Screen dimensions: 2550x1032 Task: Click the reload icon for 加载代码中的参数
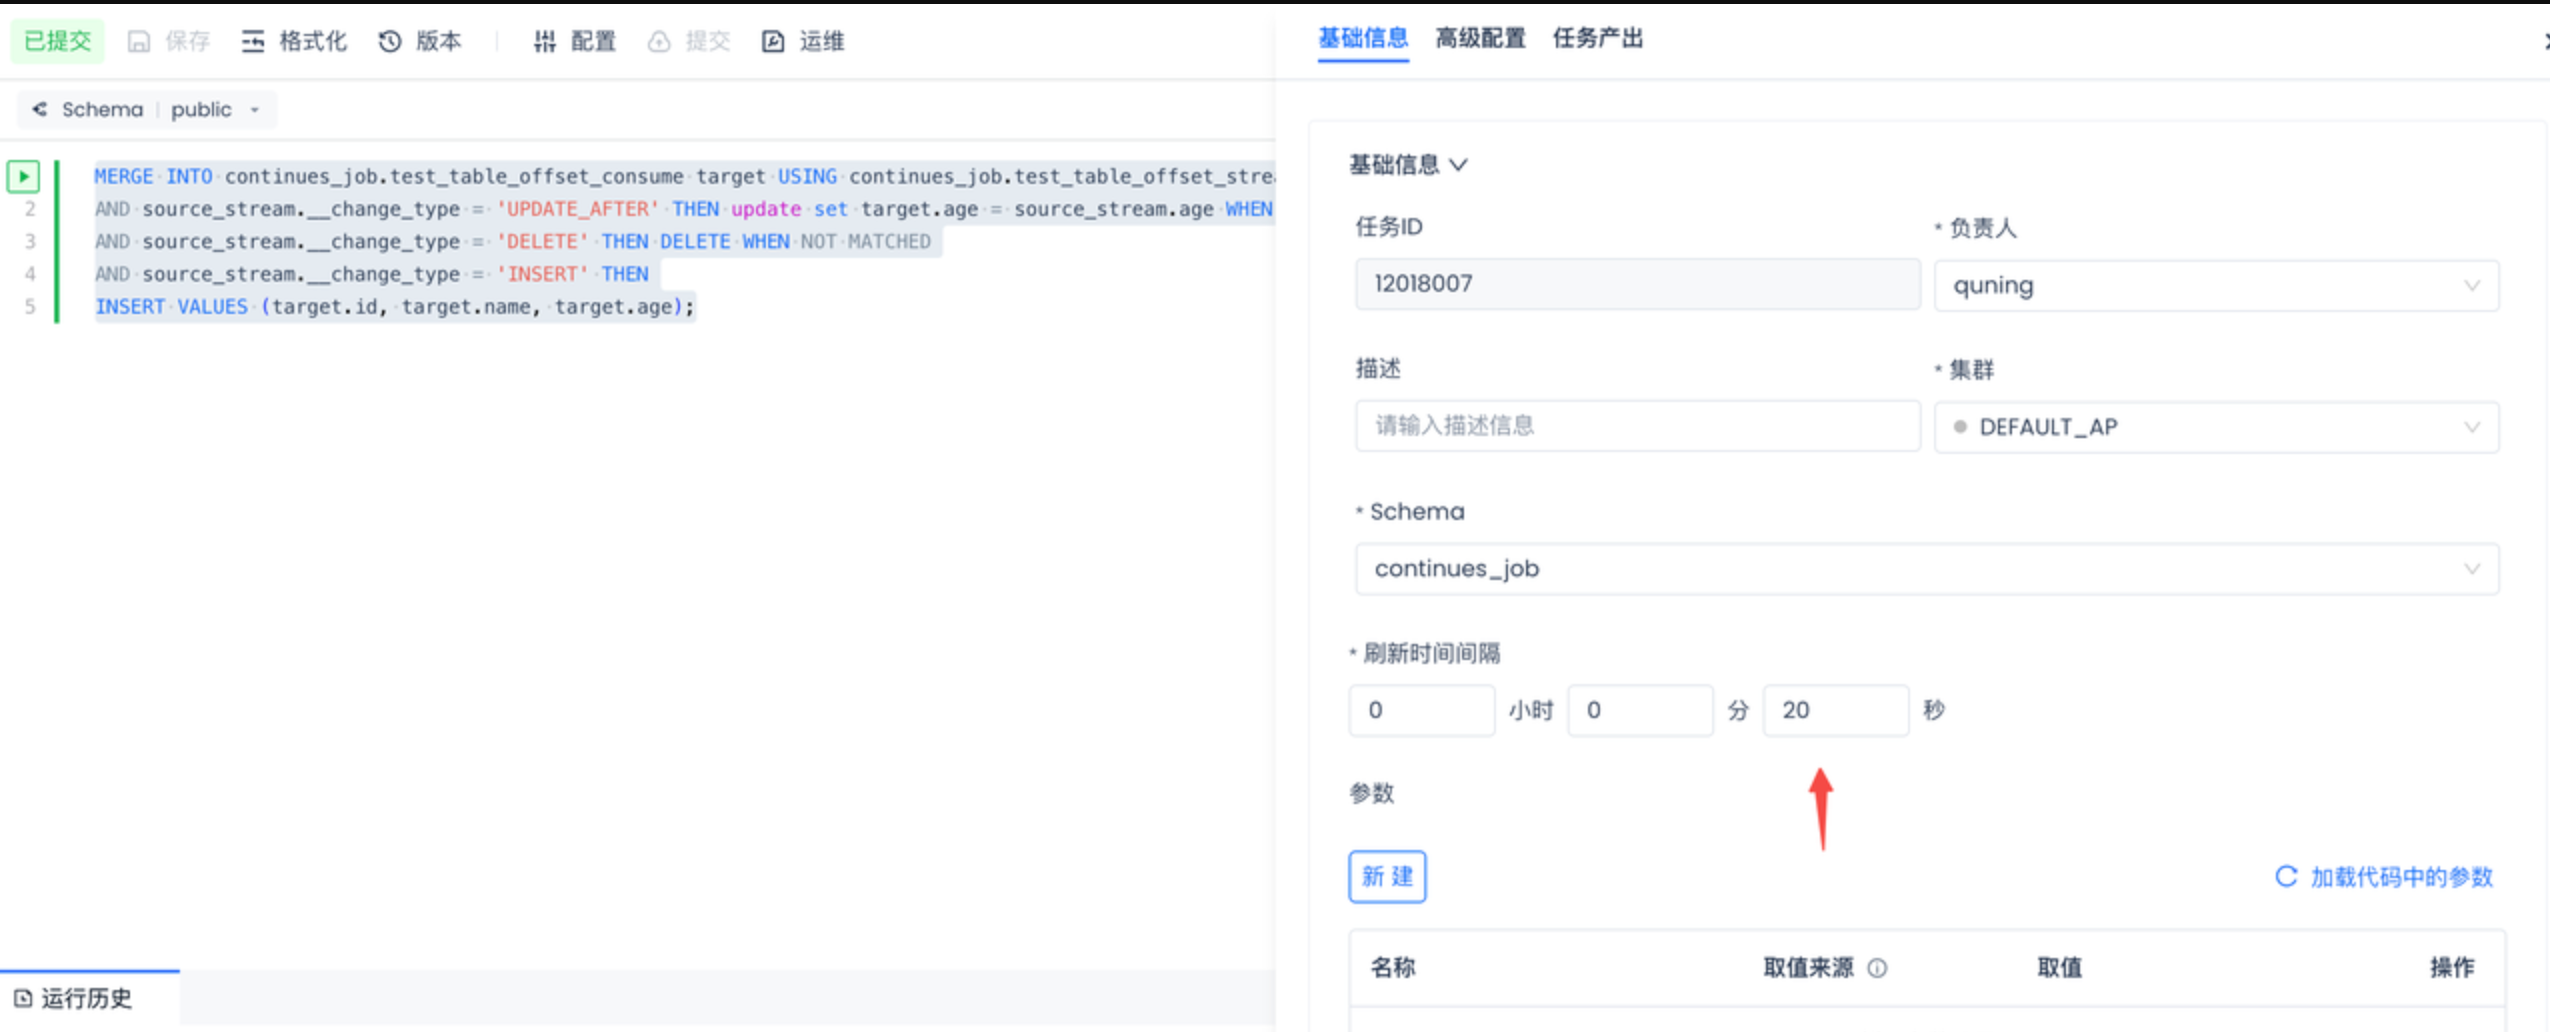(2286, 877)
